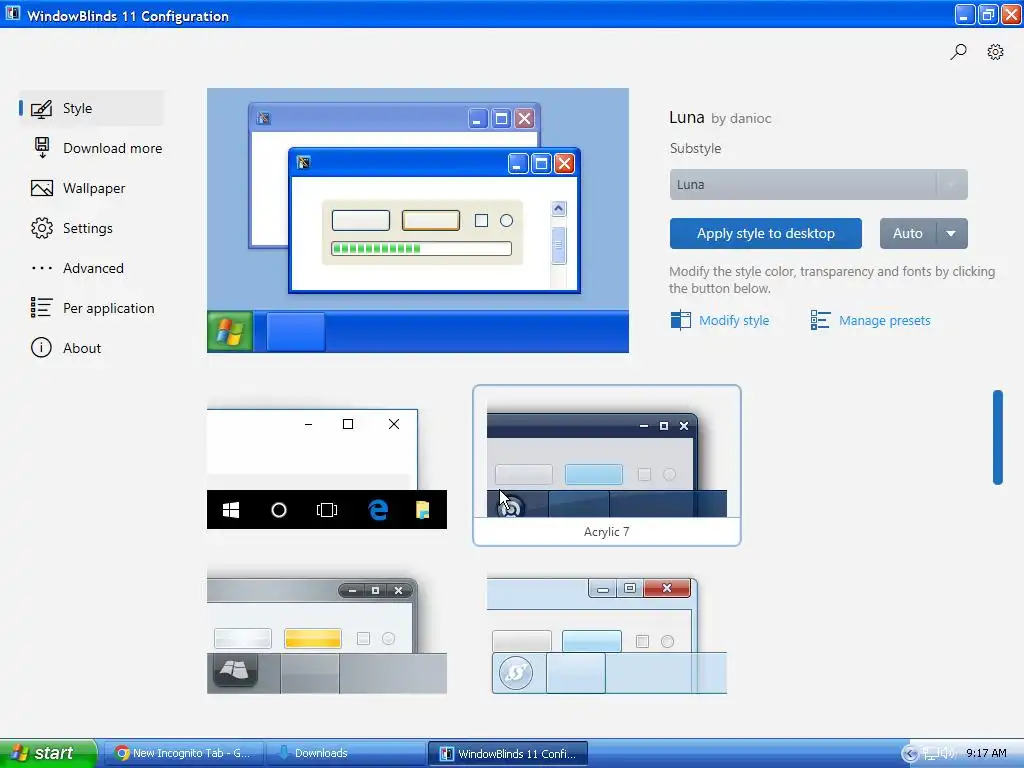Screen dimensions: 1024x768
Task: Open the gear settings icon at top right
Action: click(x=995, y=52)
